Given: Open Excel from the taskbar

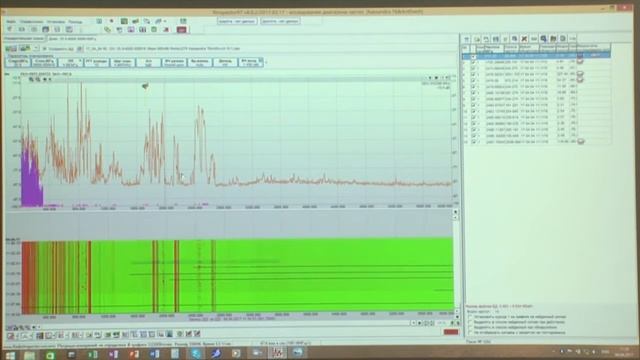Looking at the screenshot, I should [x=93, y=354].
